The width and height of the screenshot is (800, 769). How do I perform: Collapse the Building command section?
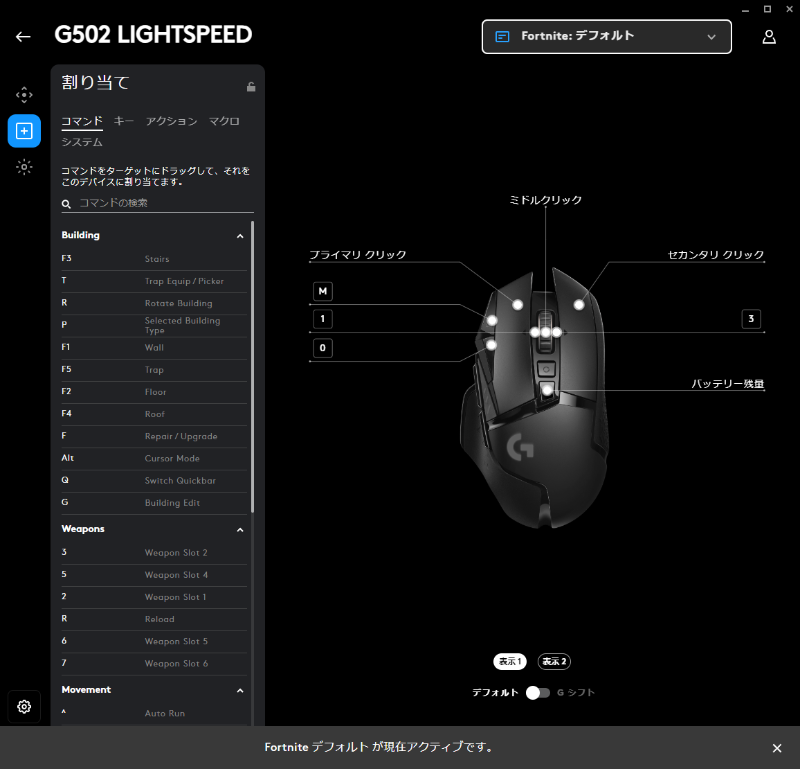tap(240, 236)
